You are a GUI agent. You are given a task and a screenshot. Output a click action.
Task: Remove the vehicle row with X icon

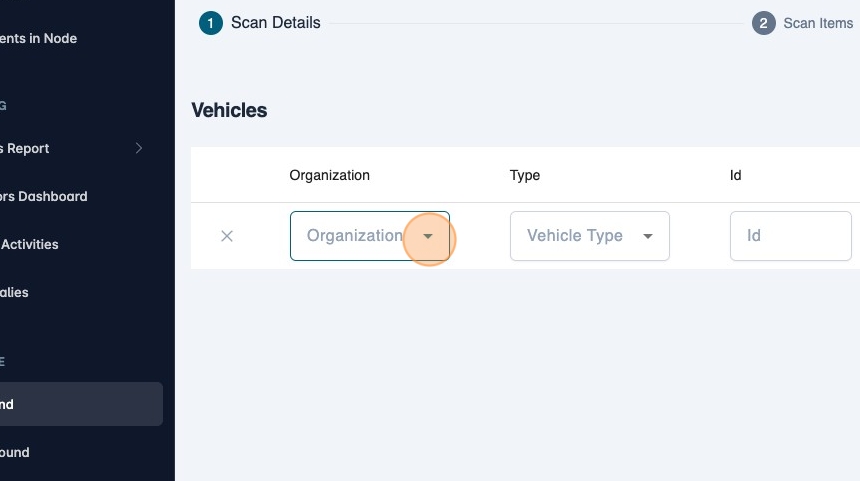pos(227,236)
